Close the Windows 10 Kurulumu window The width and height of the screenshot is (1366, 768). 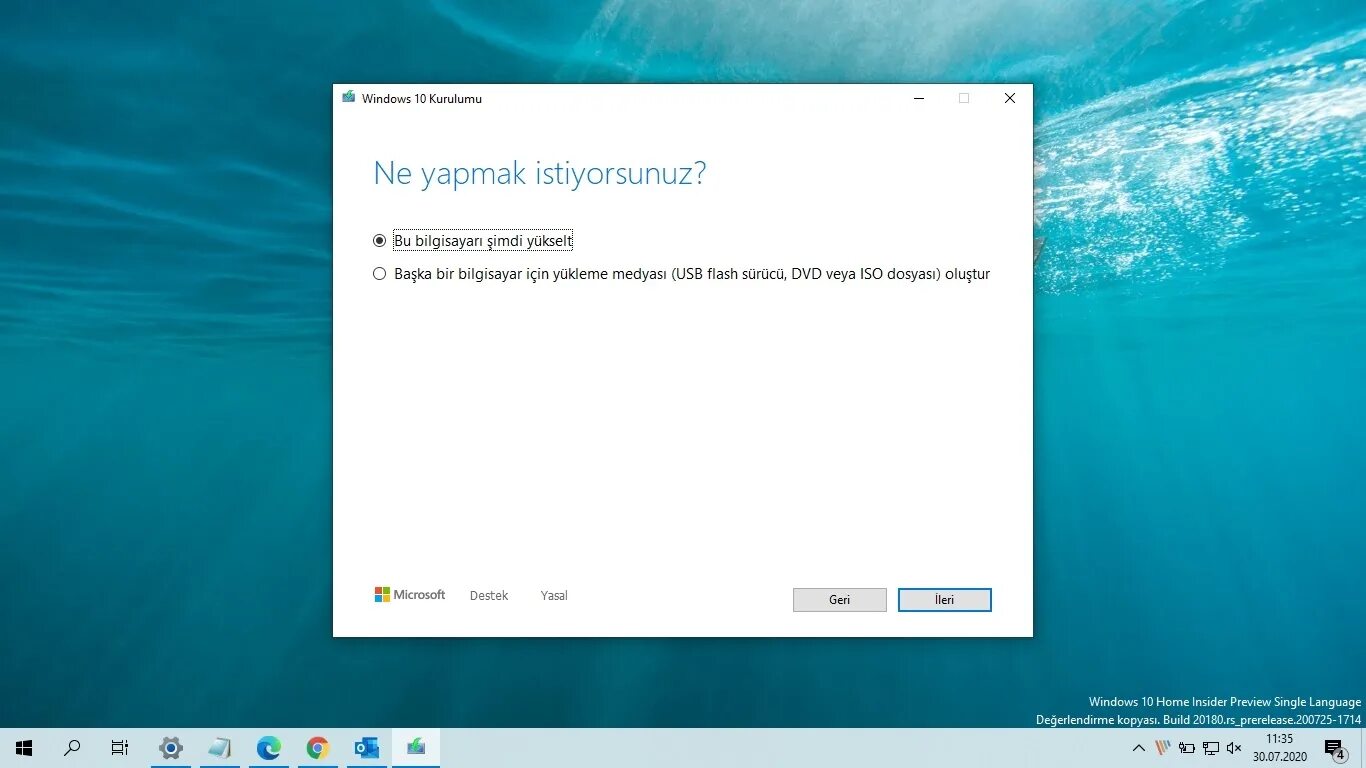(x=1010, y=98)
